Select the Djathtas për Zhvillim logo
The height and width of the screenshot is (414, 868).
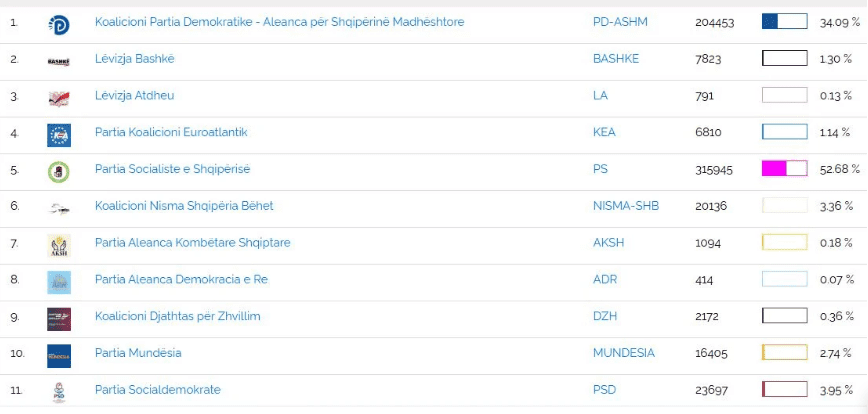tap(59, 319)
